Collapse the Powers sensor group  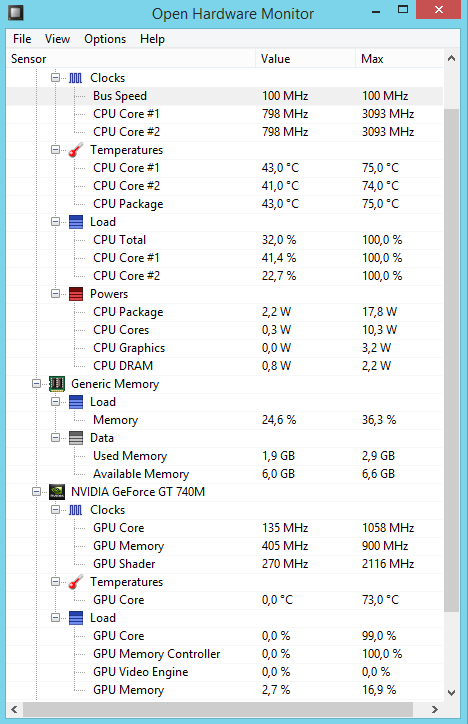point(55,294)
